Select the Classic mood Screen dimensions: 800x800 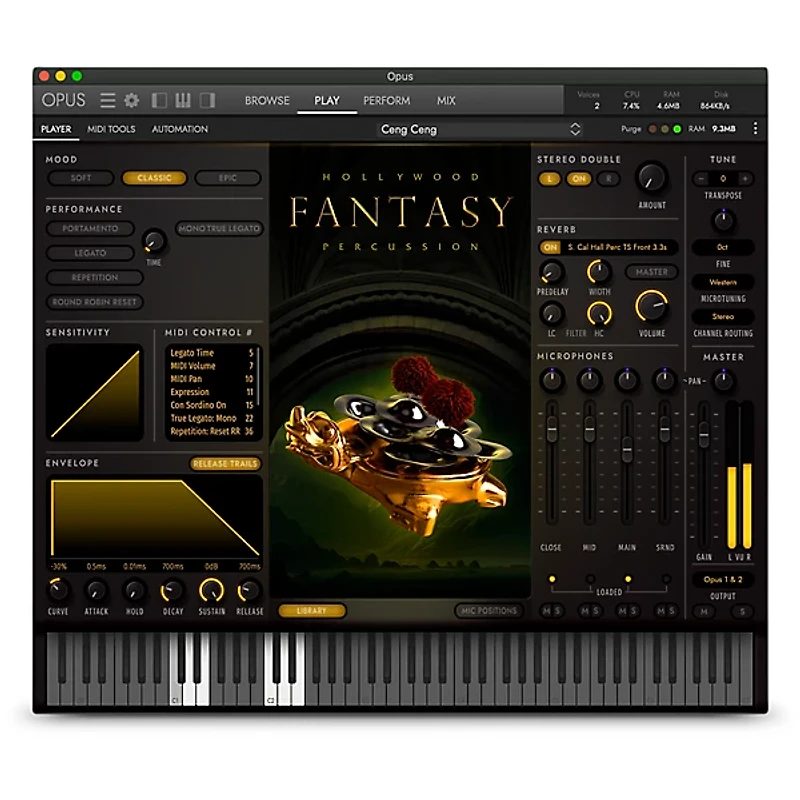154,178
